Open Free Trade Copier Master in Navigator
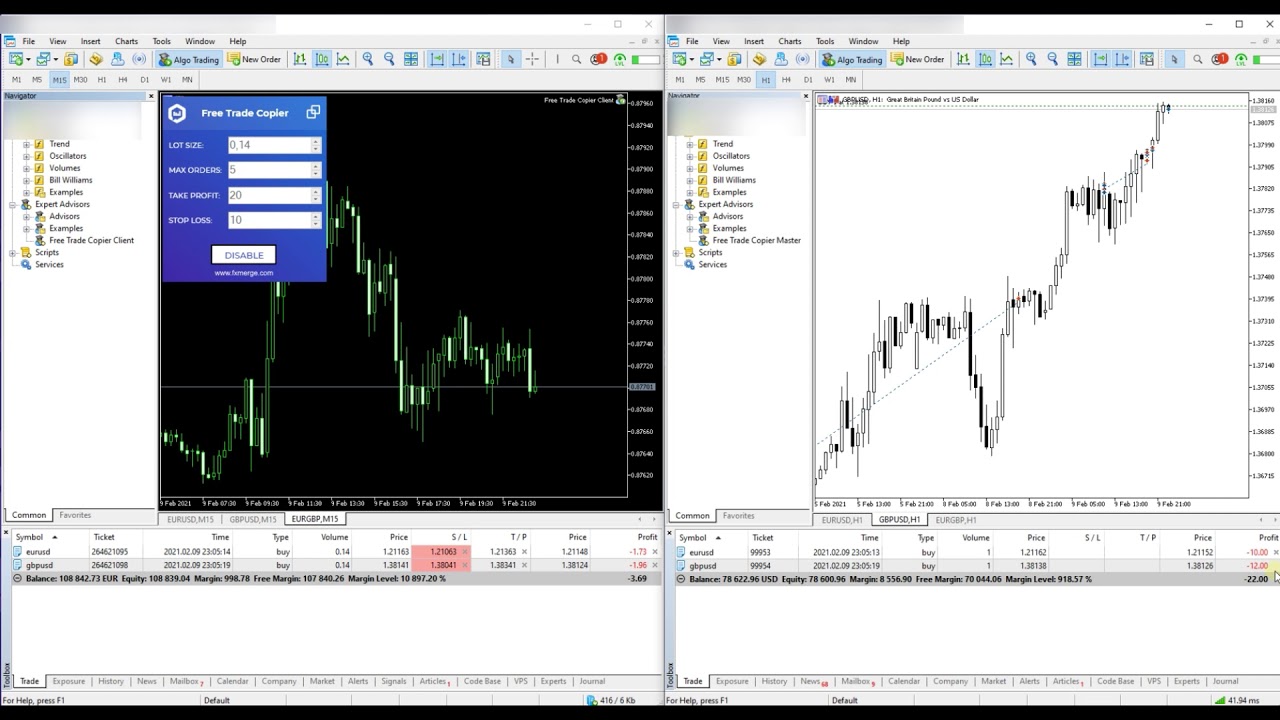 [756, 240]
